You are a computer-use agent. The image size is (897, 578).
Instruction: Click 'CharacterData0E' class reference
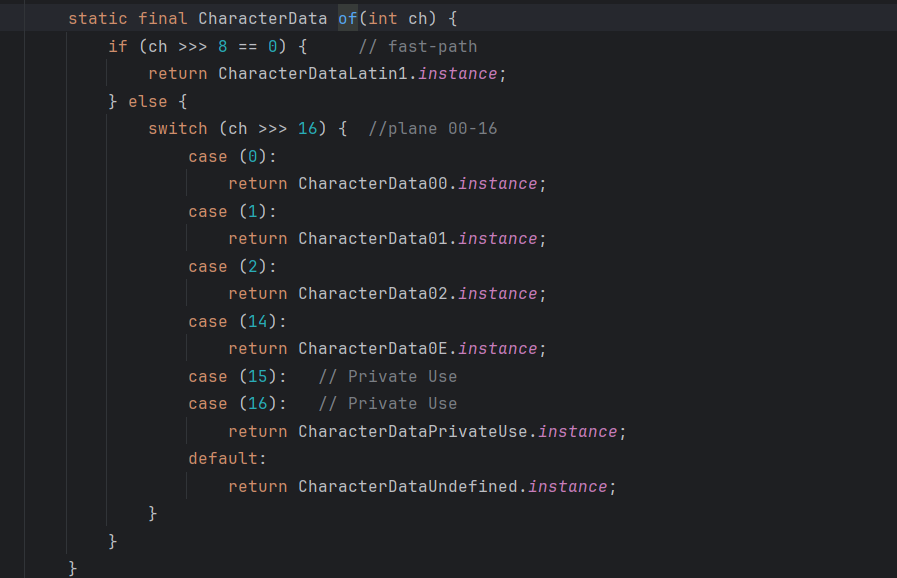373,349
